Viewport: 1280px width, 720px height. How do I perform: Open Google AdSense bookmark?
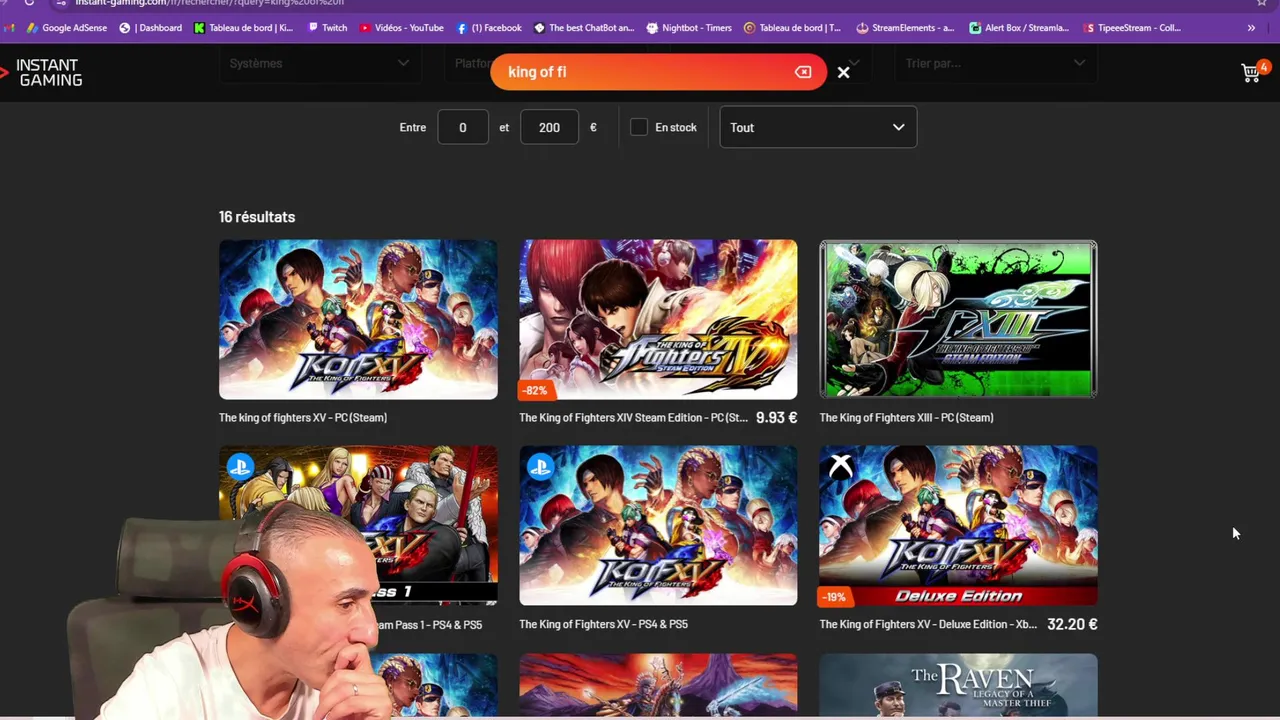pyautogui.click(x=66, y=28)
